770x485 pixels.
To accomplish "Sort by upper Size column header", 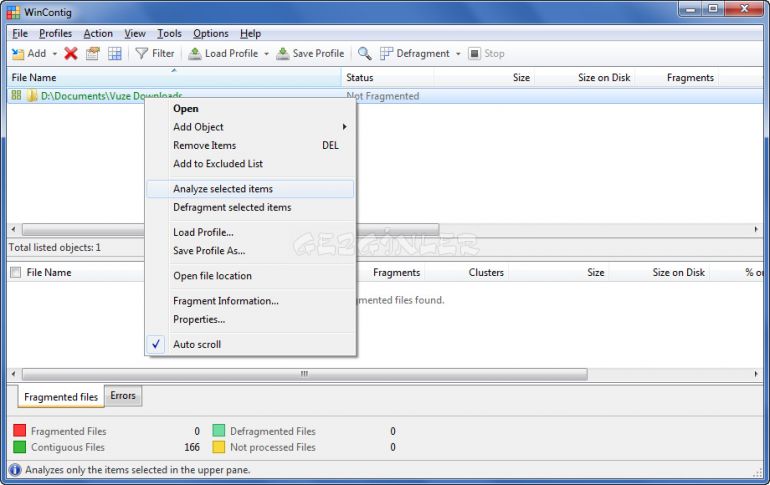I will tap(485, 78).
